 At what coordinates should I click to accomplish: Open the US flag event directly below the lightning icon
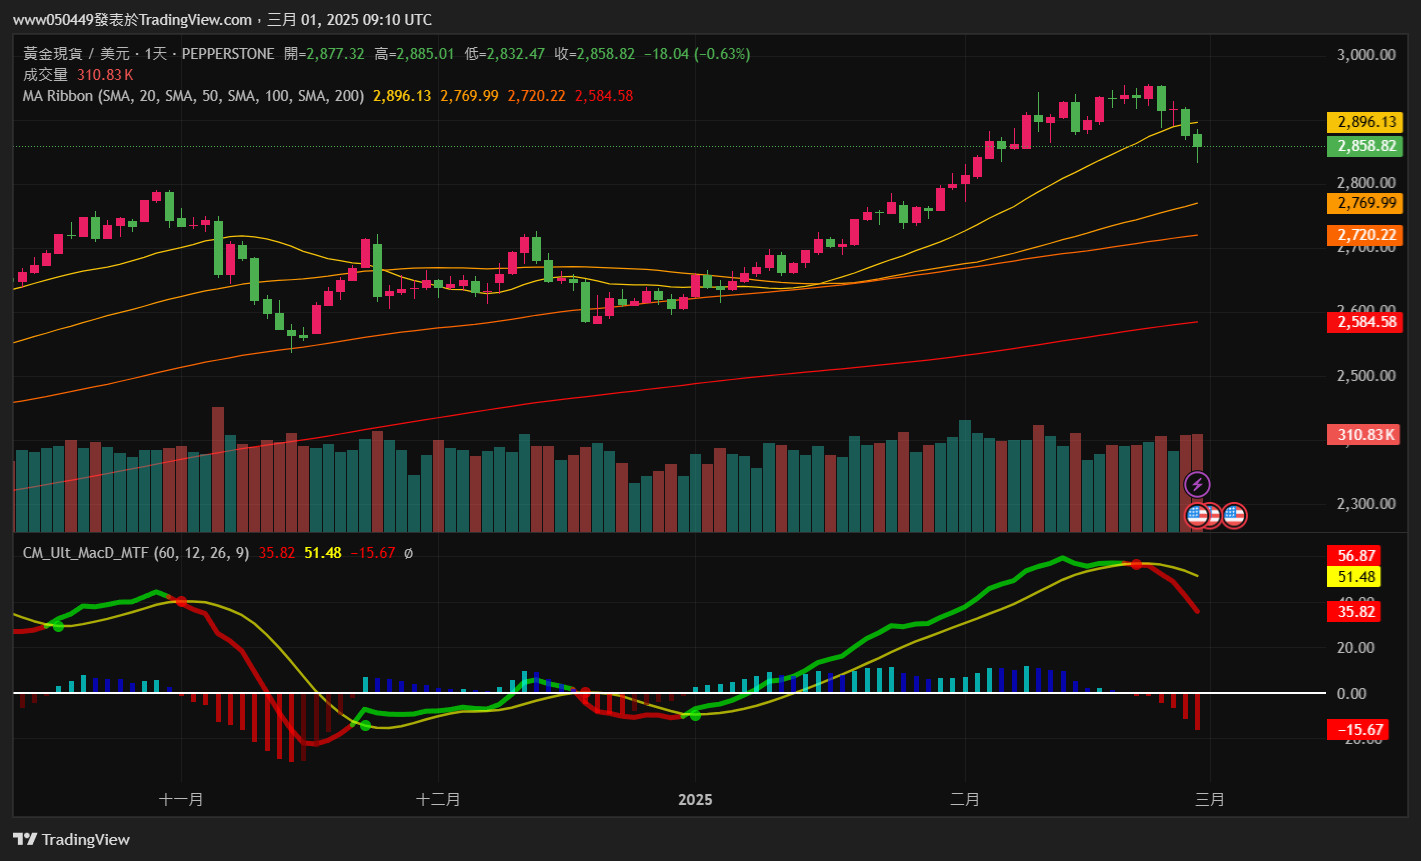point(1197,516)
